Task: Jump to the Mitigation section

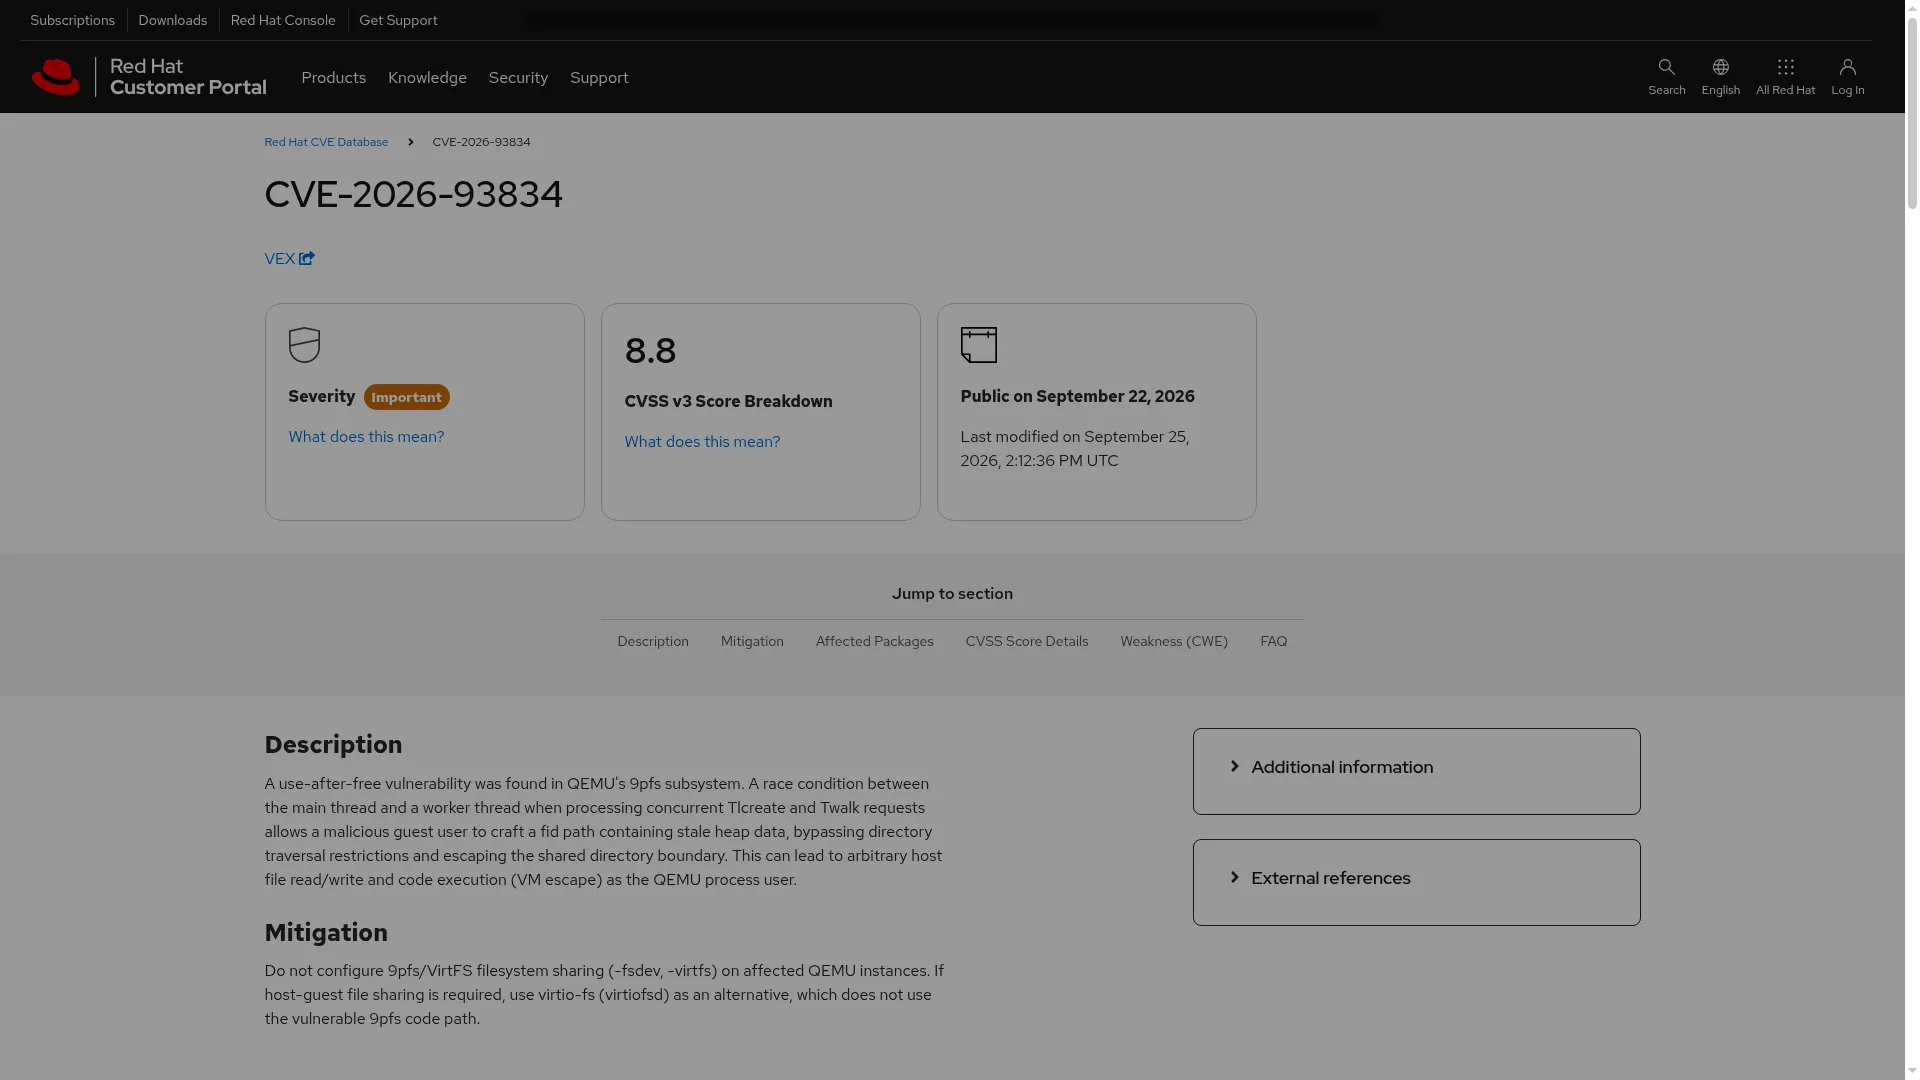Action: pos(752,641)
